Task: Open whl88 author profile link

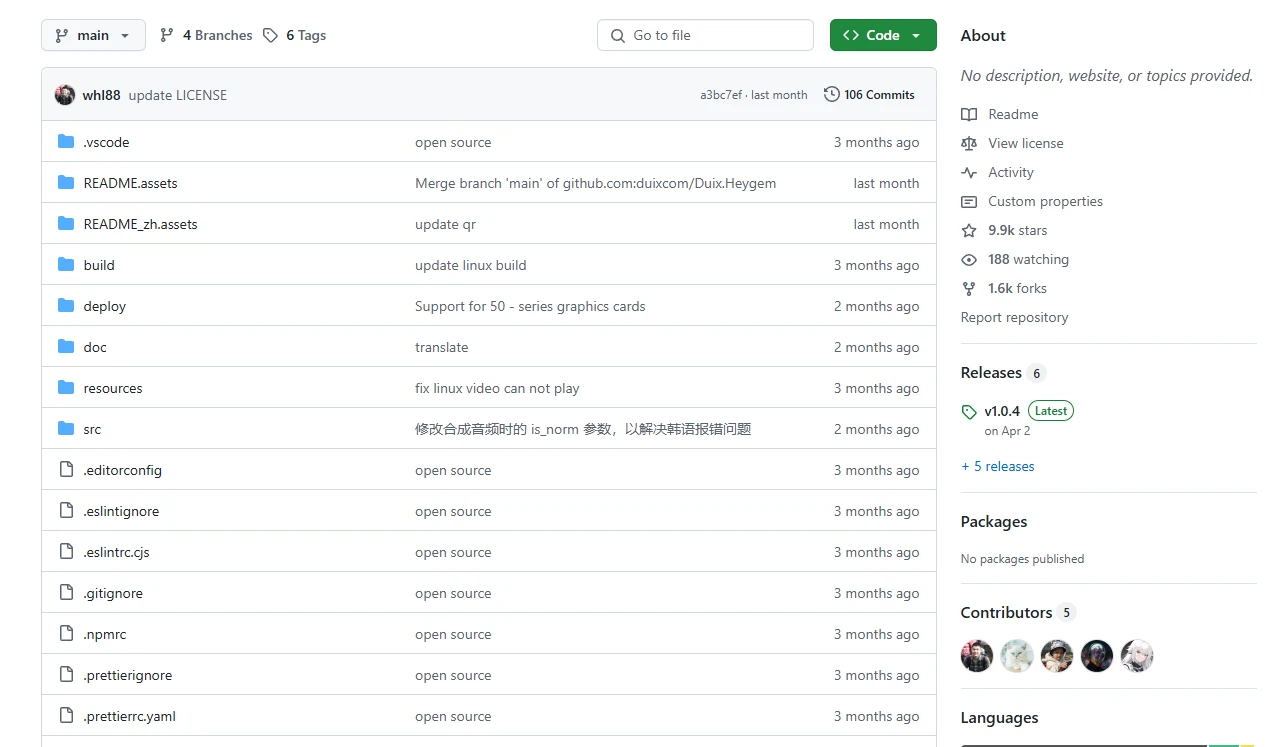Action: point(101,95)
